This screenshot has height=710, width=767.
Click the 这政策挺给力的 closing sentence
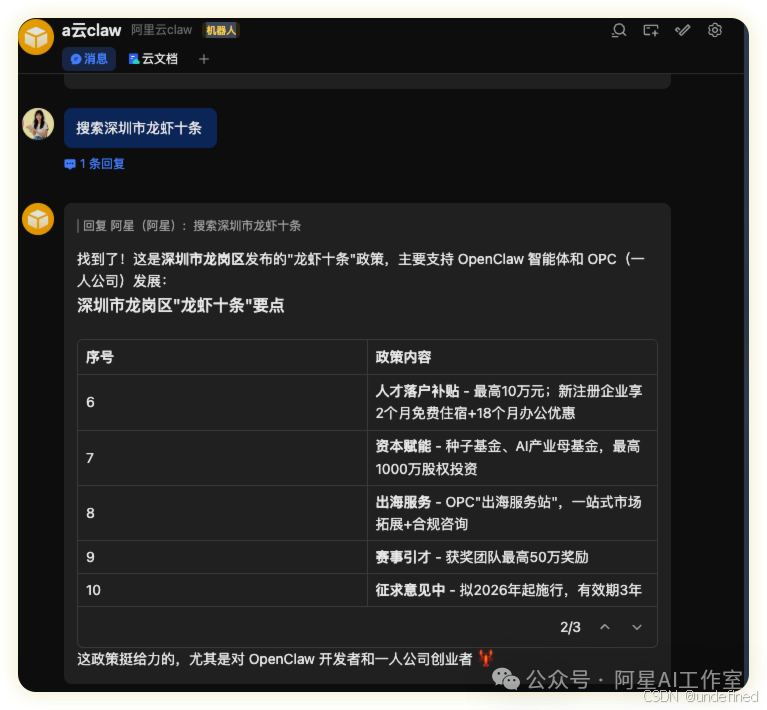point(274,659)
